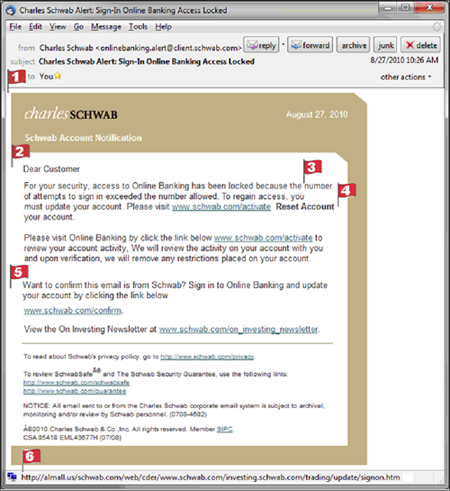Open the on_investing_newsletter link
Screen dimensions: 450x491
pos(238,329)
